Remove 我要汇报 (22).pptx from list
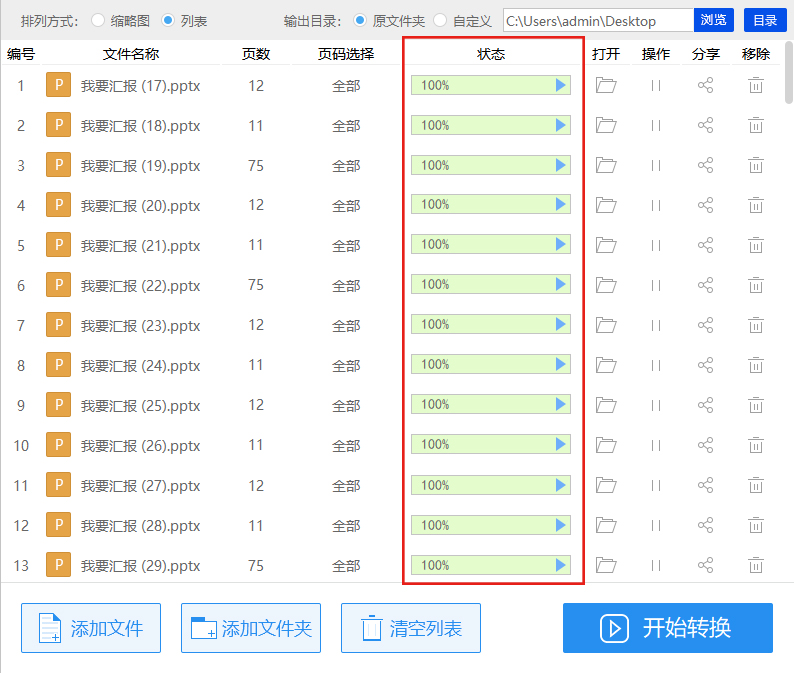This screenshot has width=794, height=673. tap(756, 285)
